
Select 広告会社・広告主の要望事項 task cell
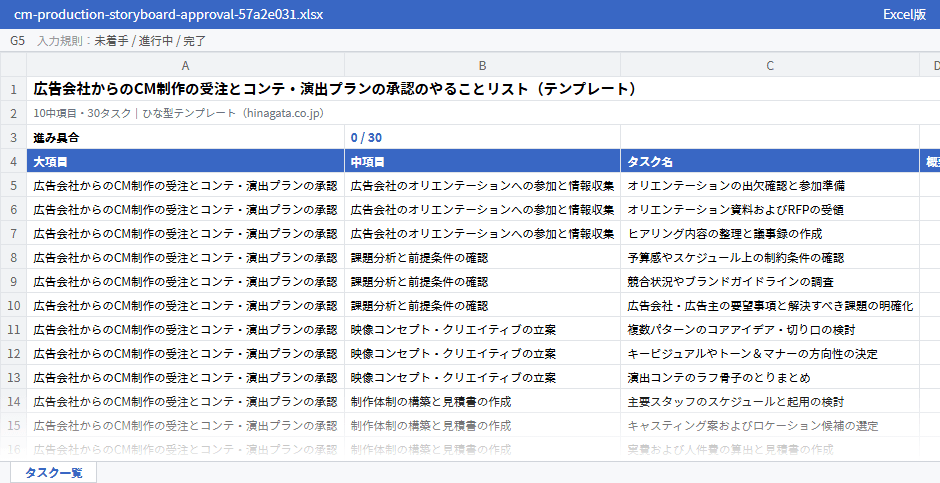770,305
